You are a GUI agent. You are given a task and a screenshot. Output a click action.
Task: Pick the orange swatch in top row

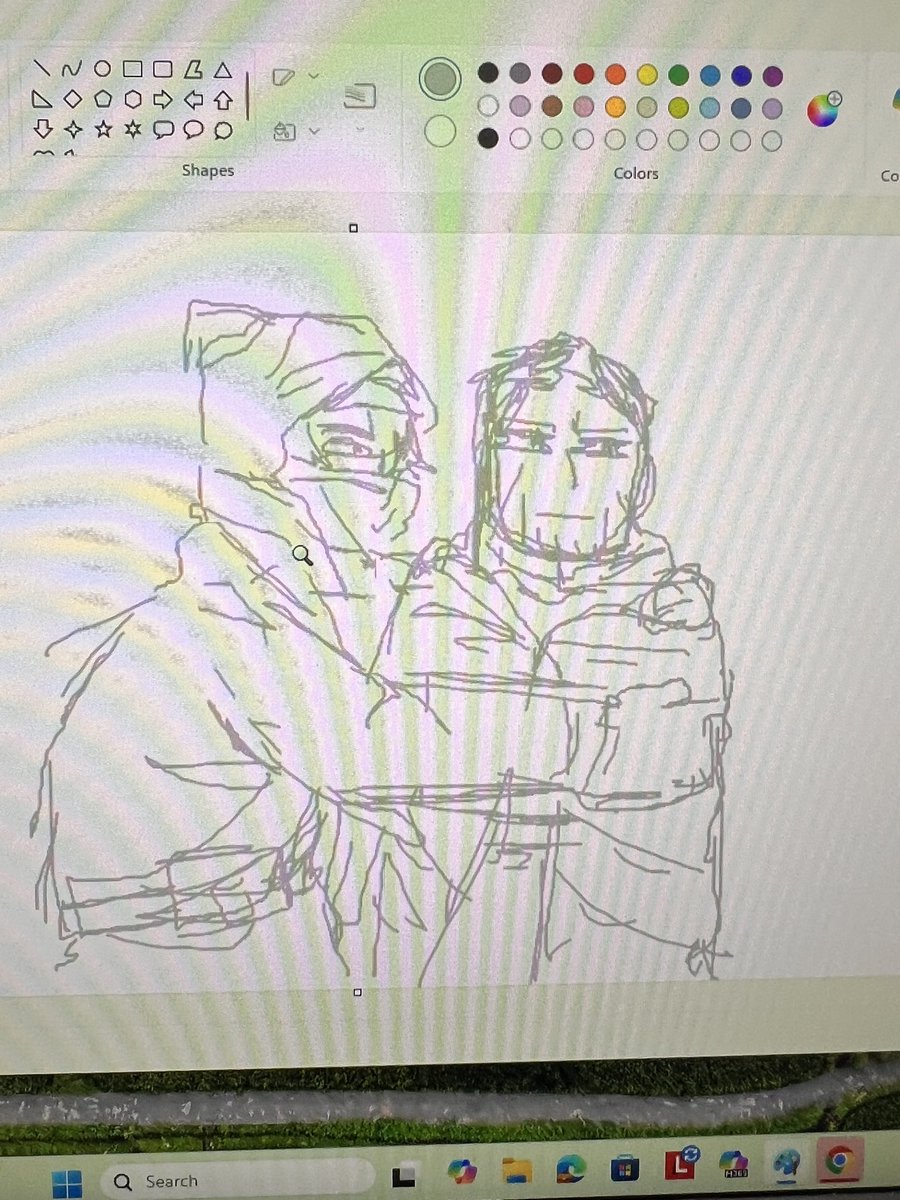(615, 74)
